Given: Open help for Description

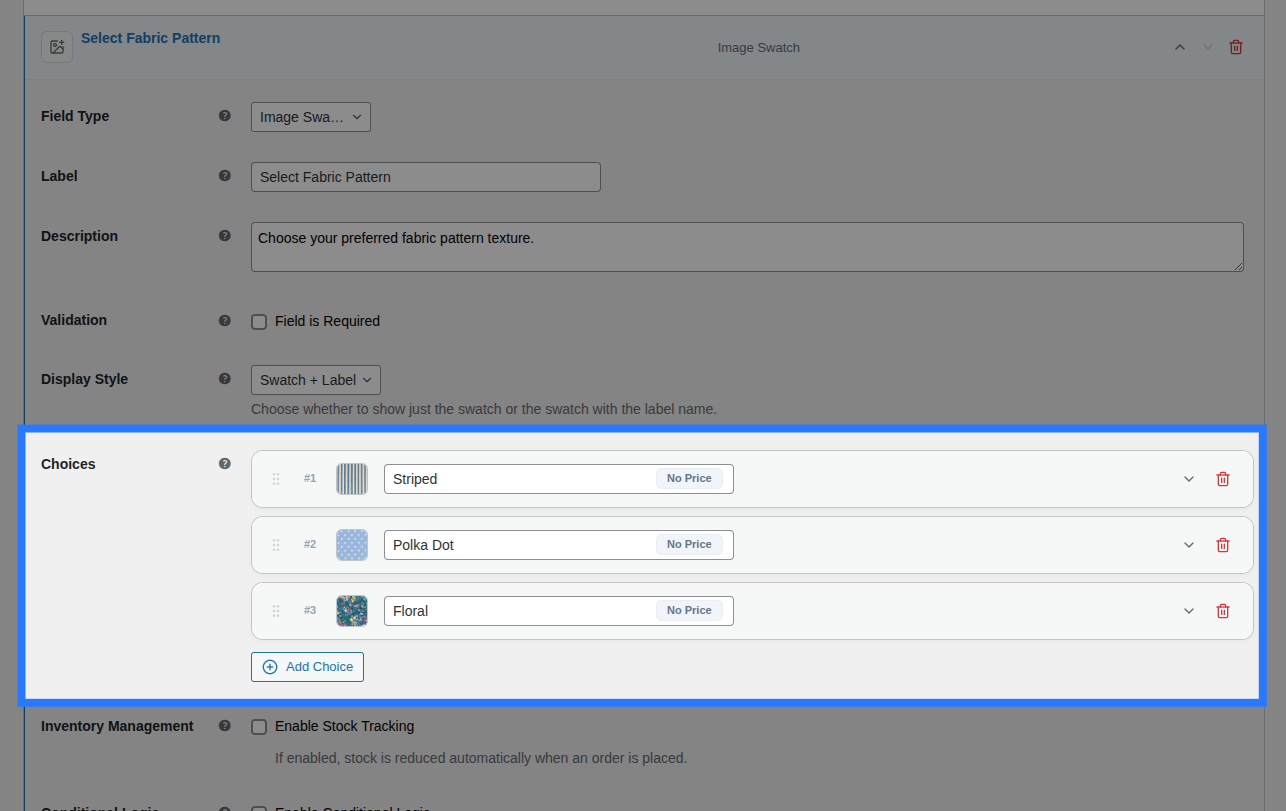Looking at the screenshot, I should [225, 236].
